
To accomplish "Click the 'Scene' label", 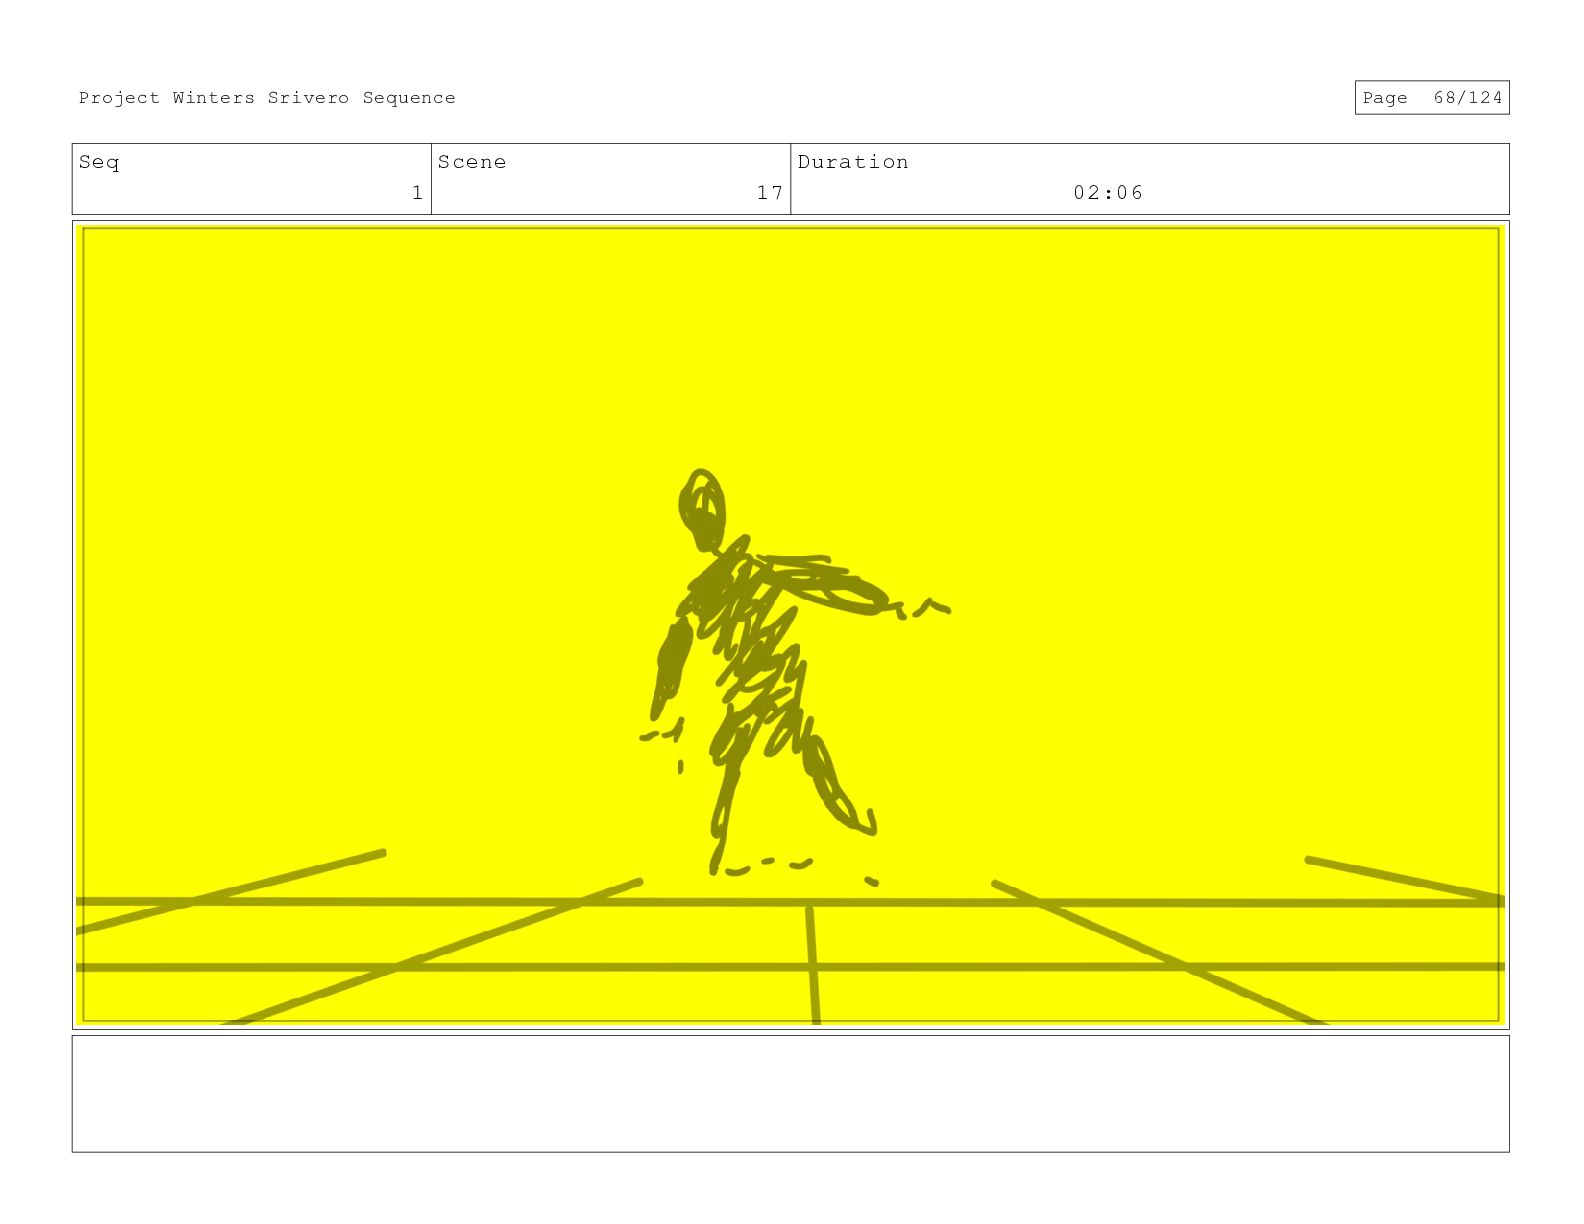I will [472, 162].
